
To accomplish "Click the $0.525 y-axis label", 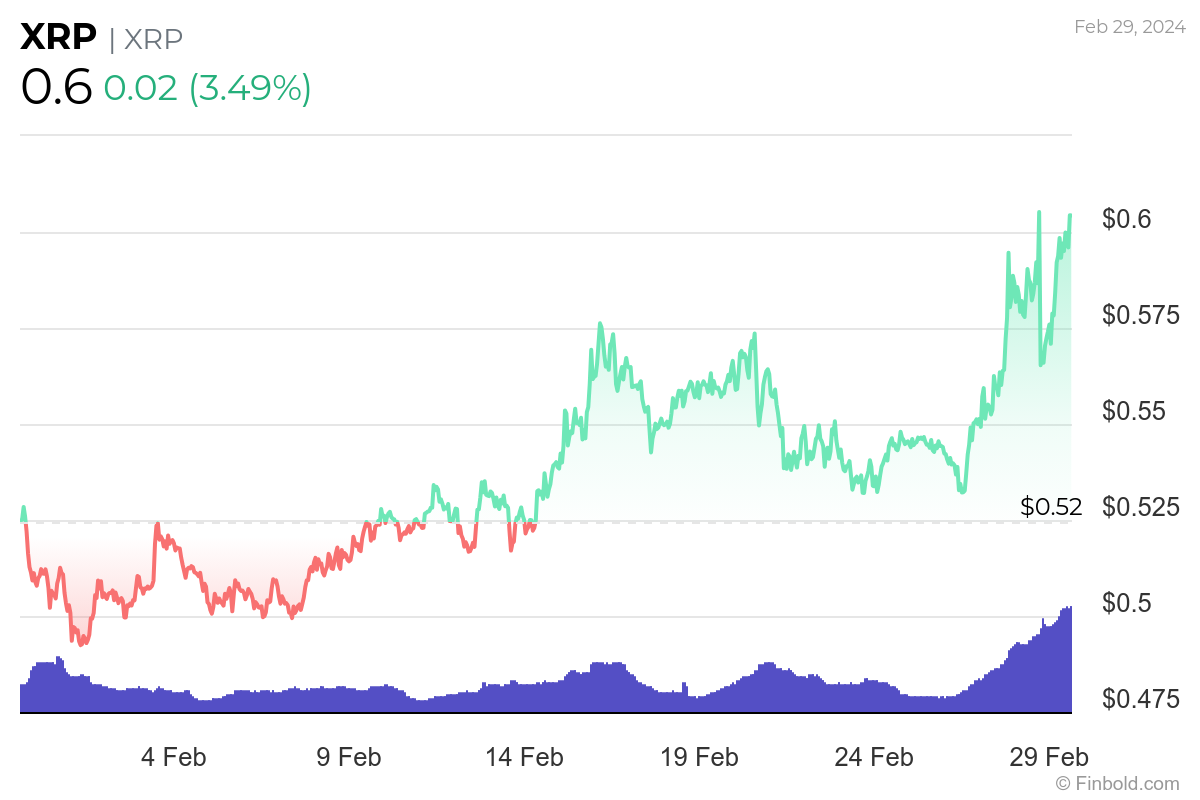I will 1141,507.
